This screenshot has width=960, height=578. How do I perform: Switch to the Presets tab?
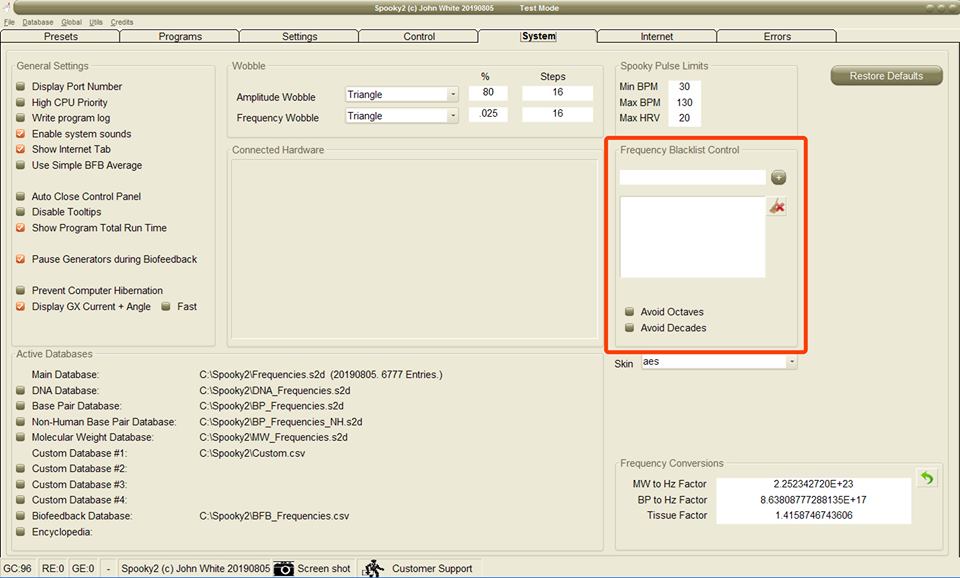click(61, 37)
